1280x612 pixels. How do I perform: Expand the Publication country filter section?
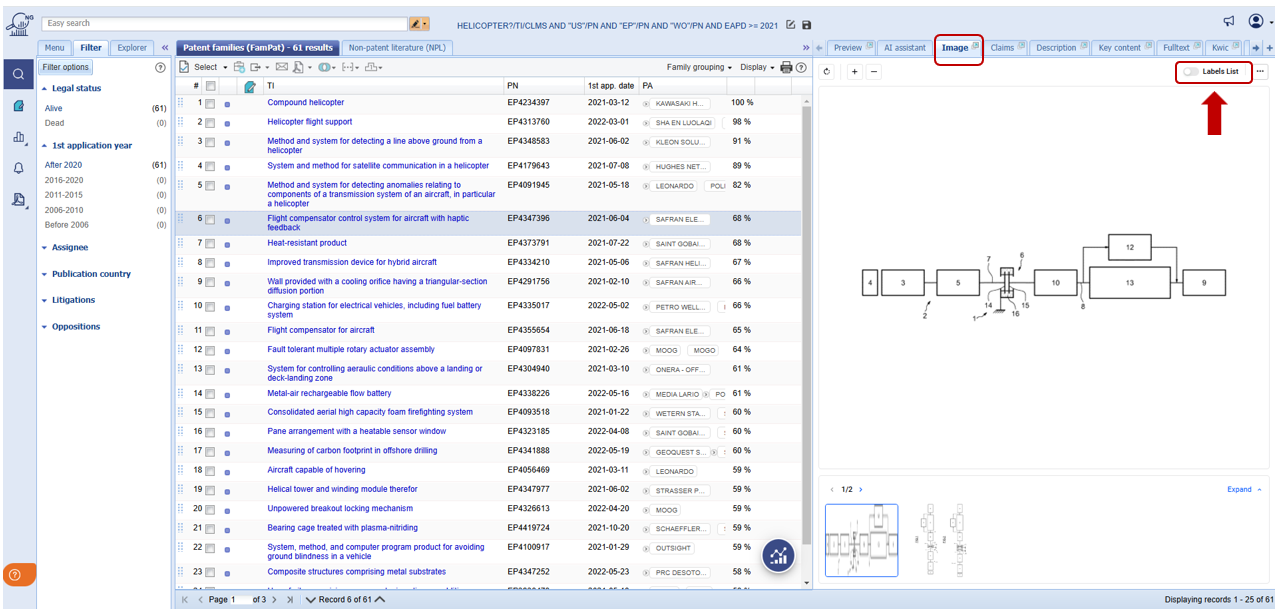click(86, 274)
